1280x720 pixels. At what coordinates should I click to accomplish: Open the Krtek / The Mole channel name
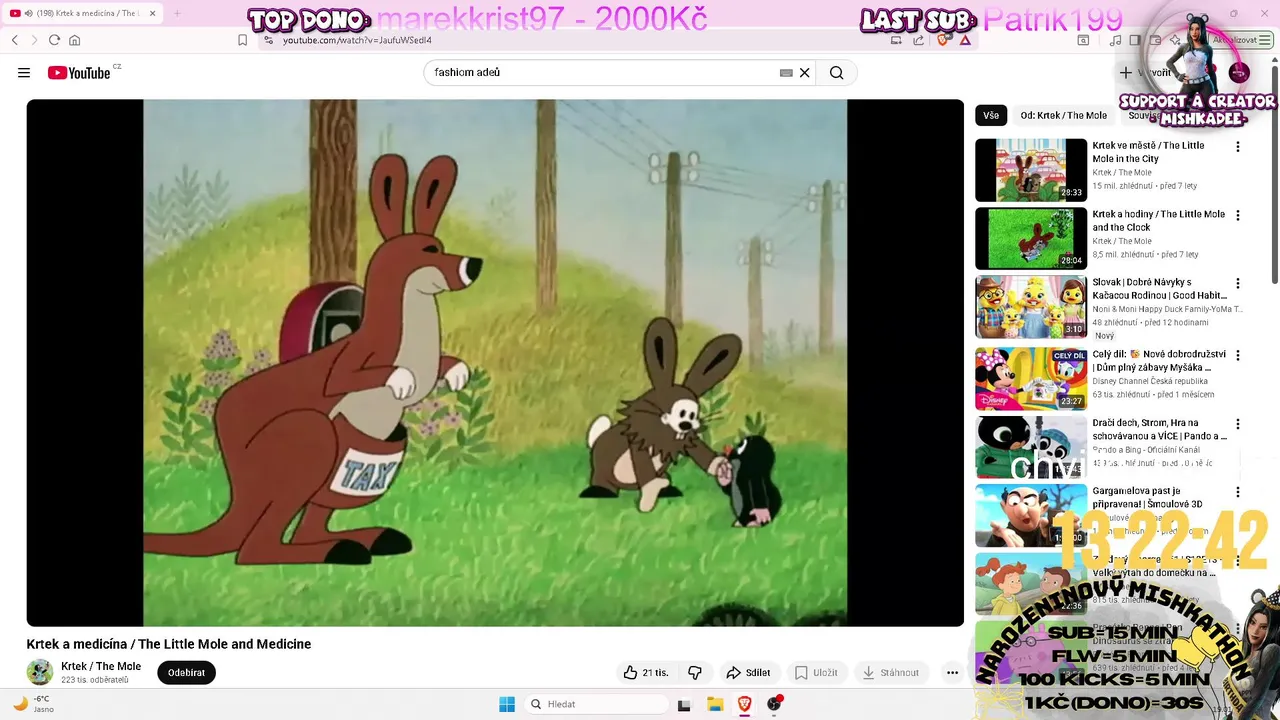(101, 666)
